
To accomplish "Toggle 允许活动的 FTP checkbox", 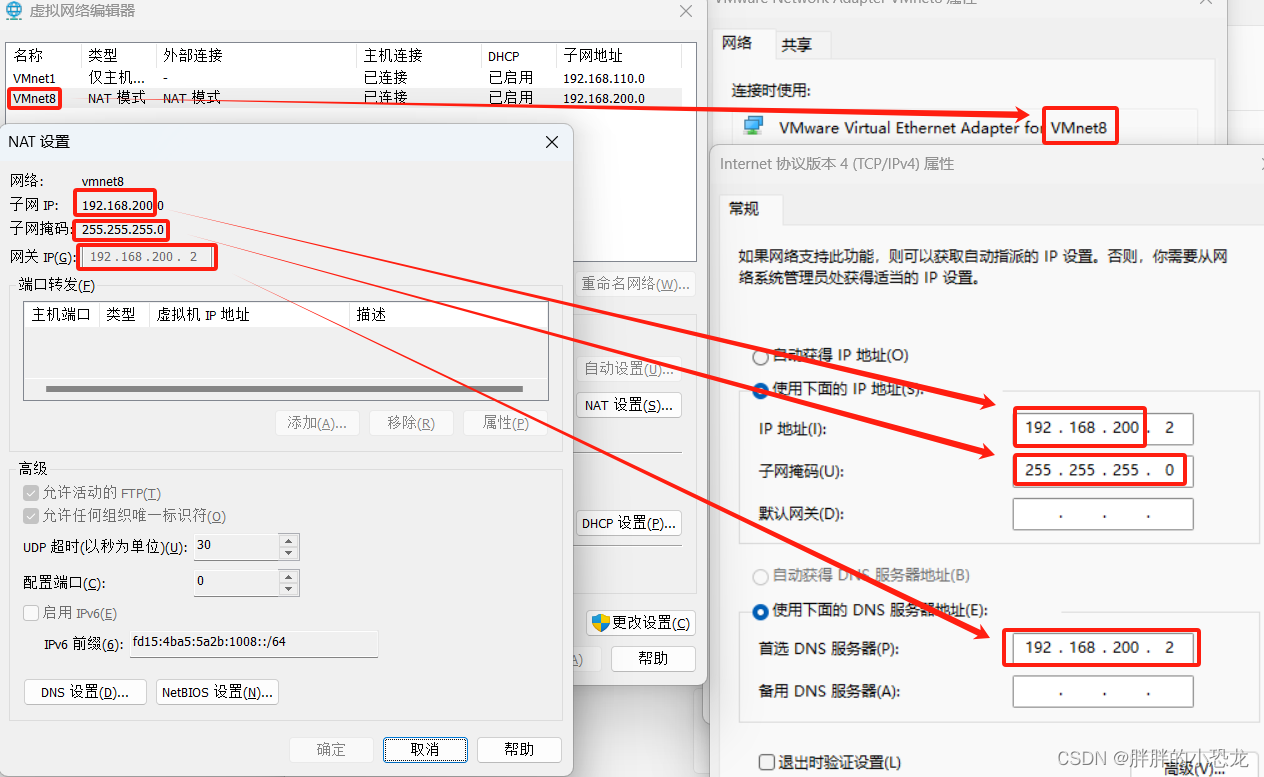I will point(31,493).
